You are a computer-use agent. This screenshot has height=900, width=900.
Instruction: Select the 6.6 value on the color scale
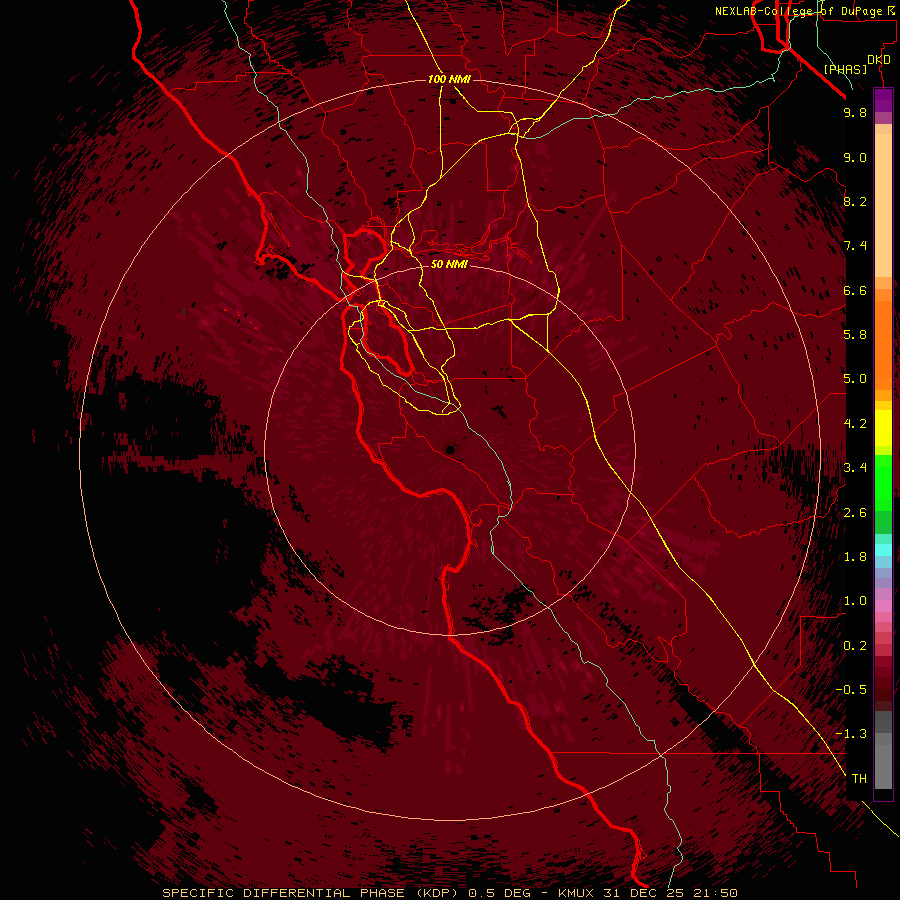click(855, 290)
